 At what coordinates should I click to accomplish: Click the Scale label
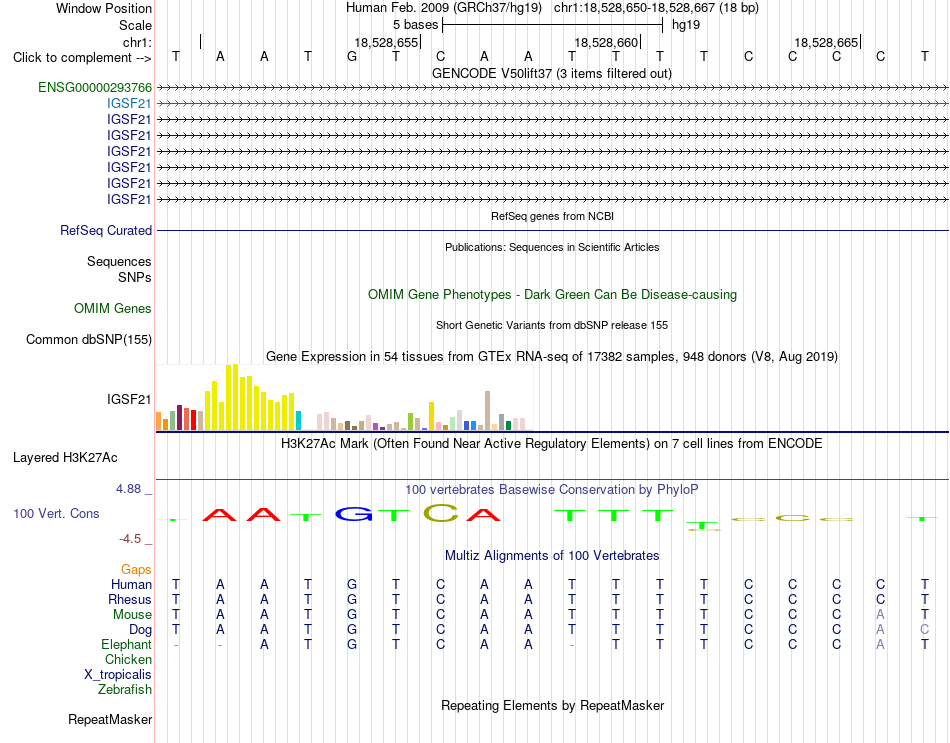point(135,25)
